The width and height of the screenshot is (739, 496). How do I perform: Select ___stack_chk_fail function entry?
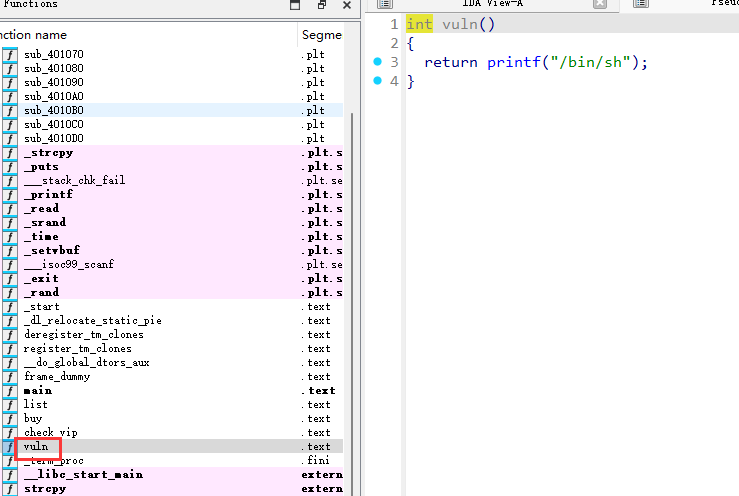(x=172, y=180)
